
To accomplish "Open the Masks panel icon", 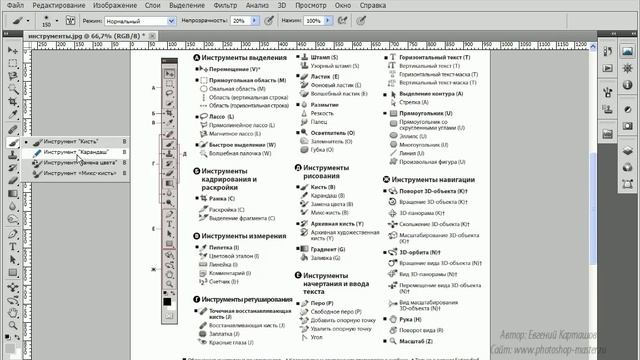I will coord(627,126).
